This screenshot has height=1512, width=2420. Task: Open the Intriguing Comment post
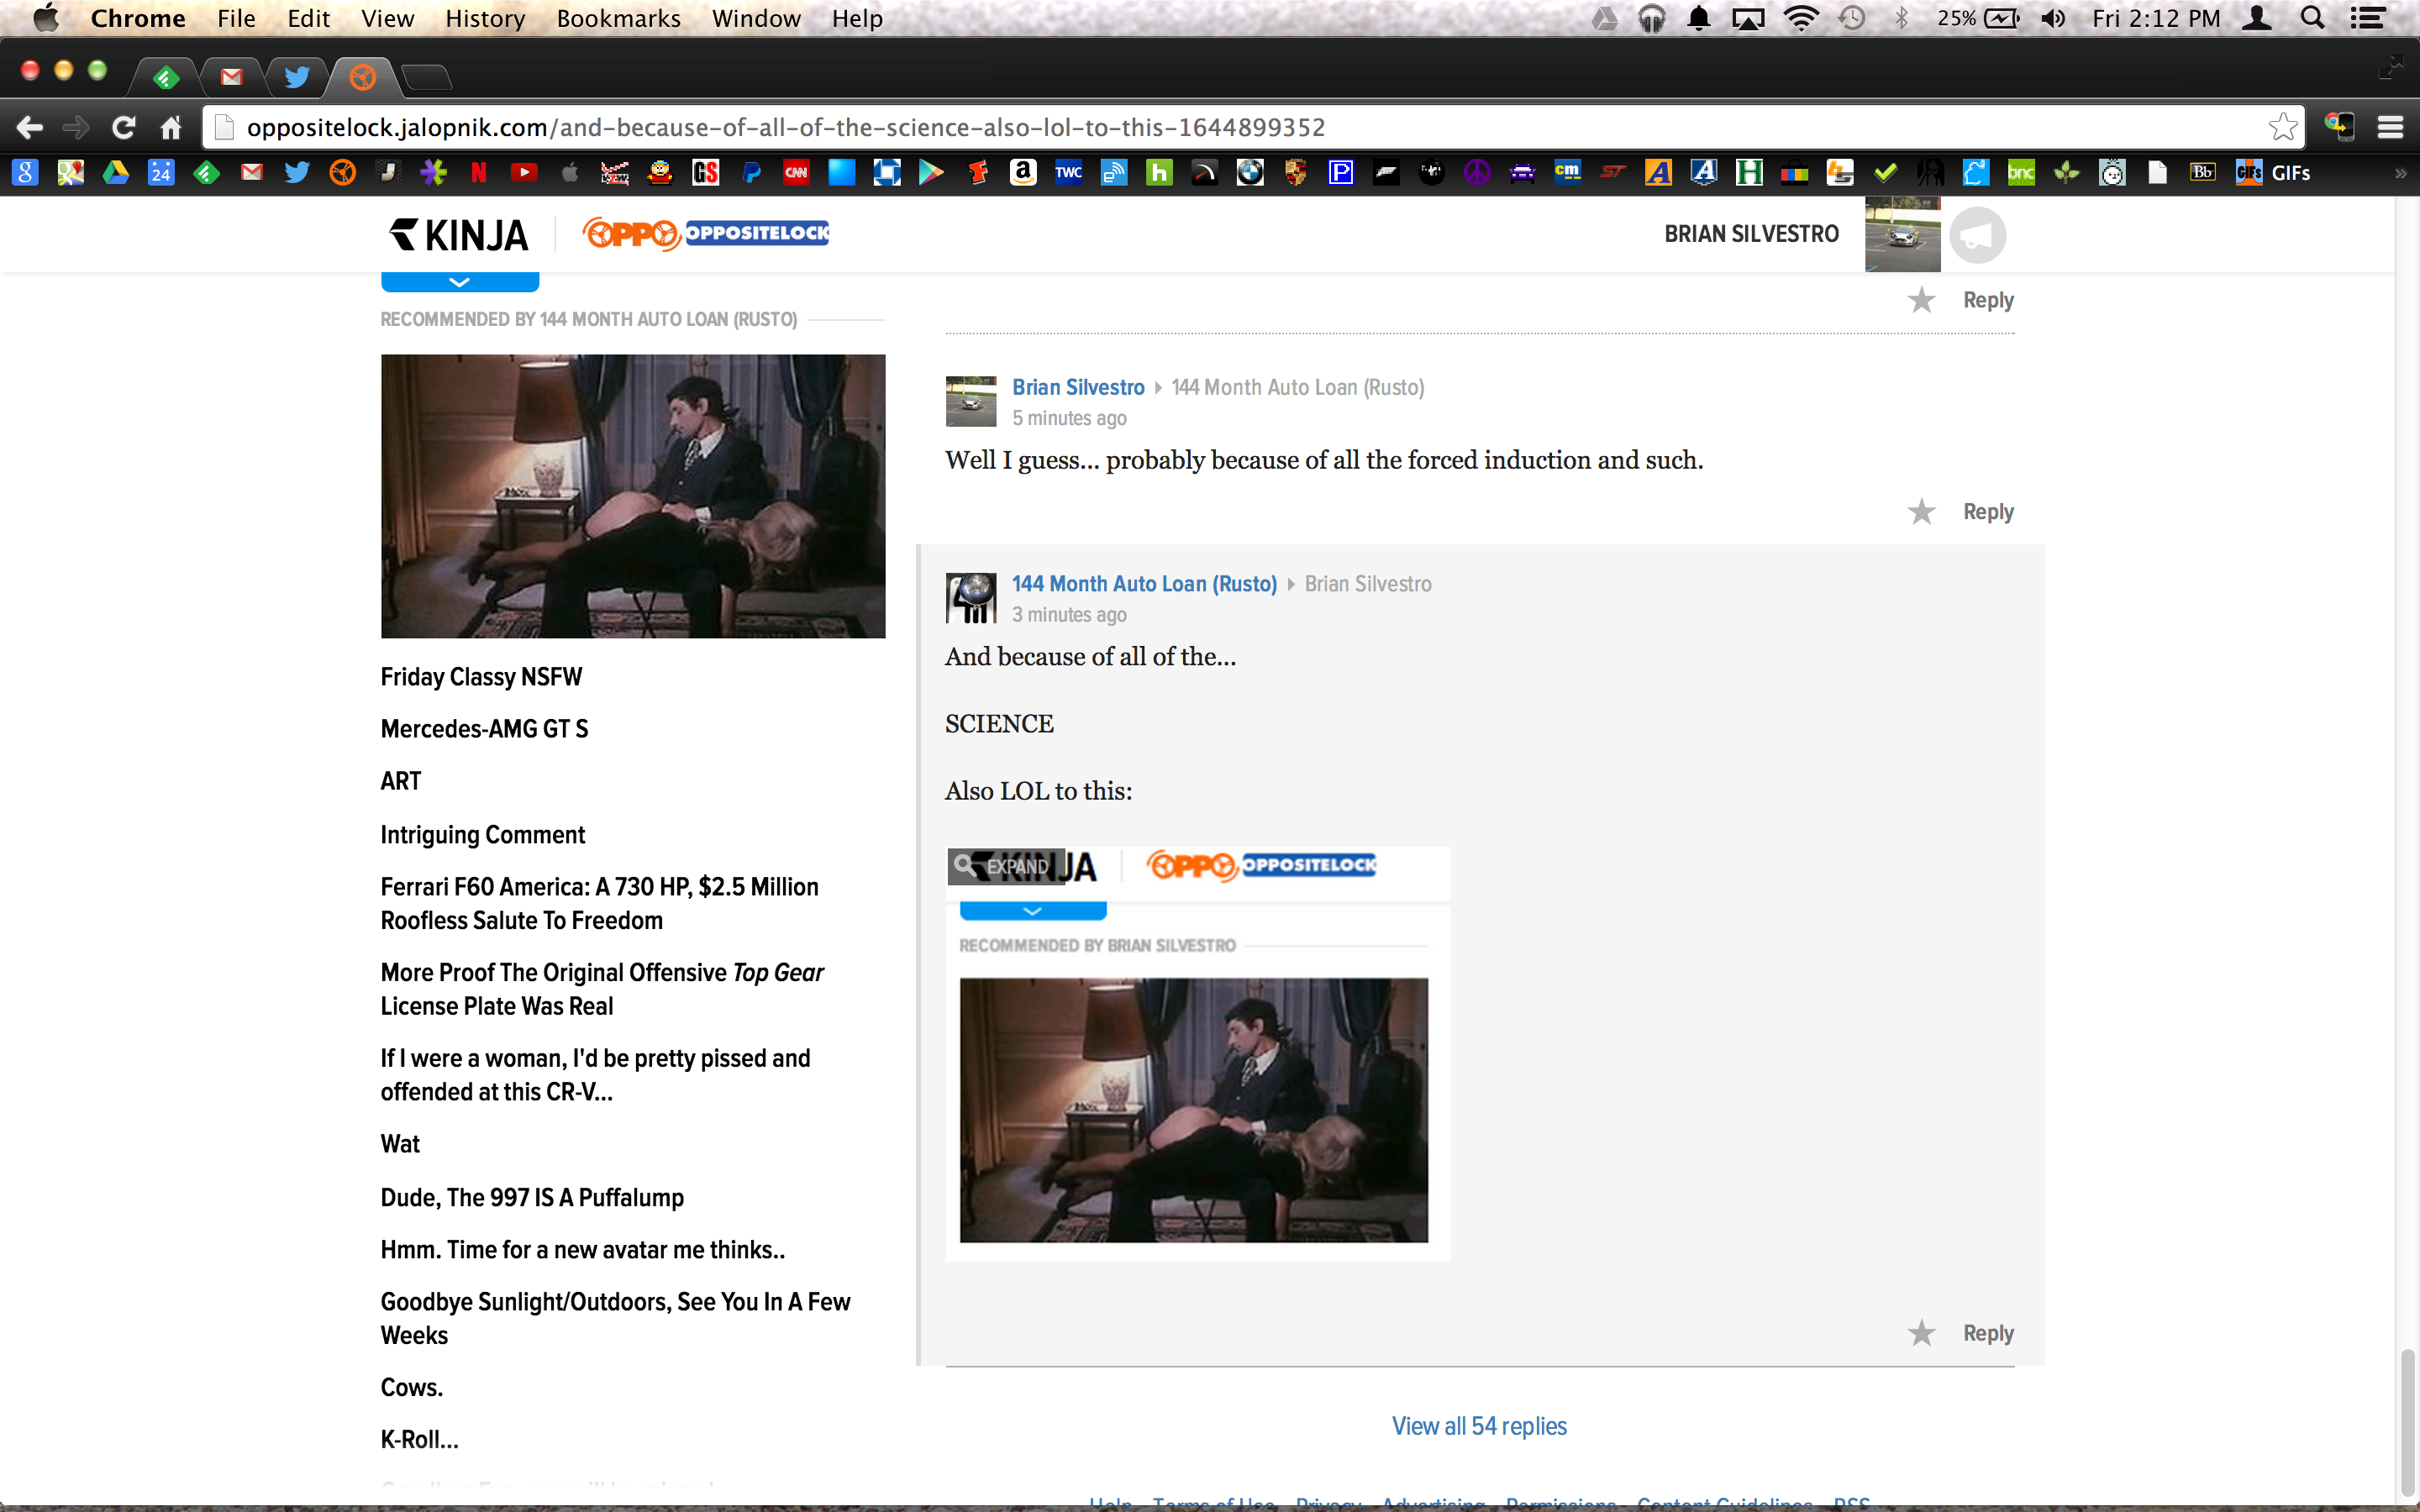[x=483, y=835]
